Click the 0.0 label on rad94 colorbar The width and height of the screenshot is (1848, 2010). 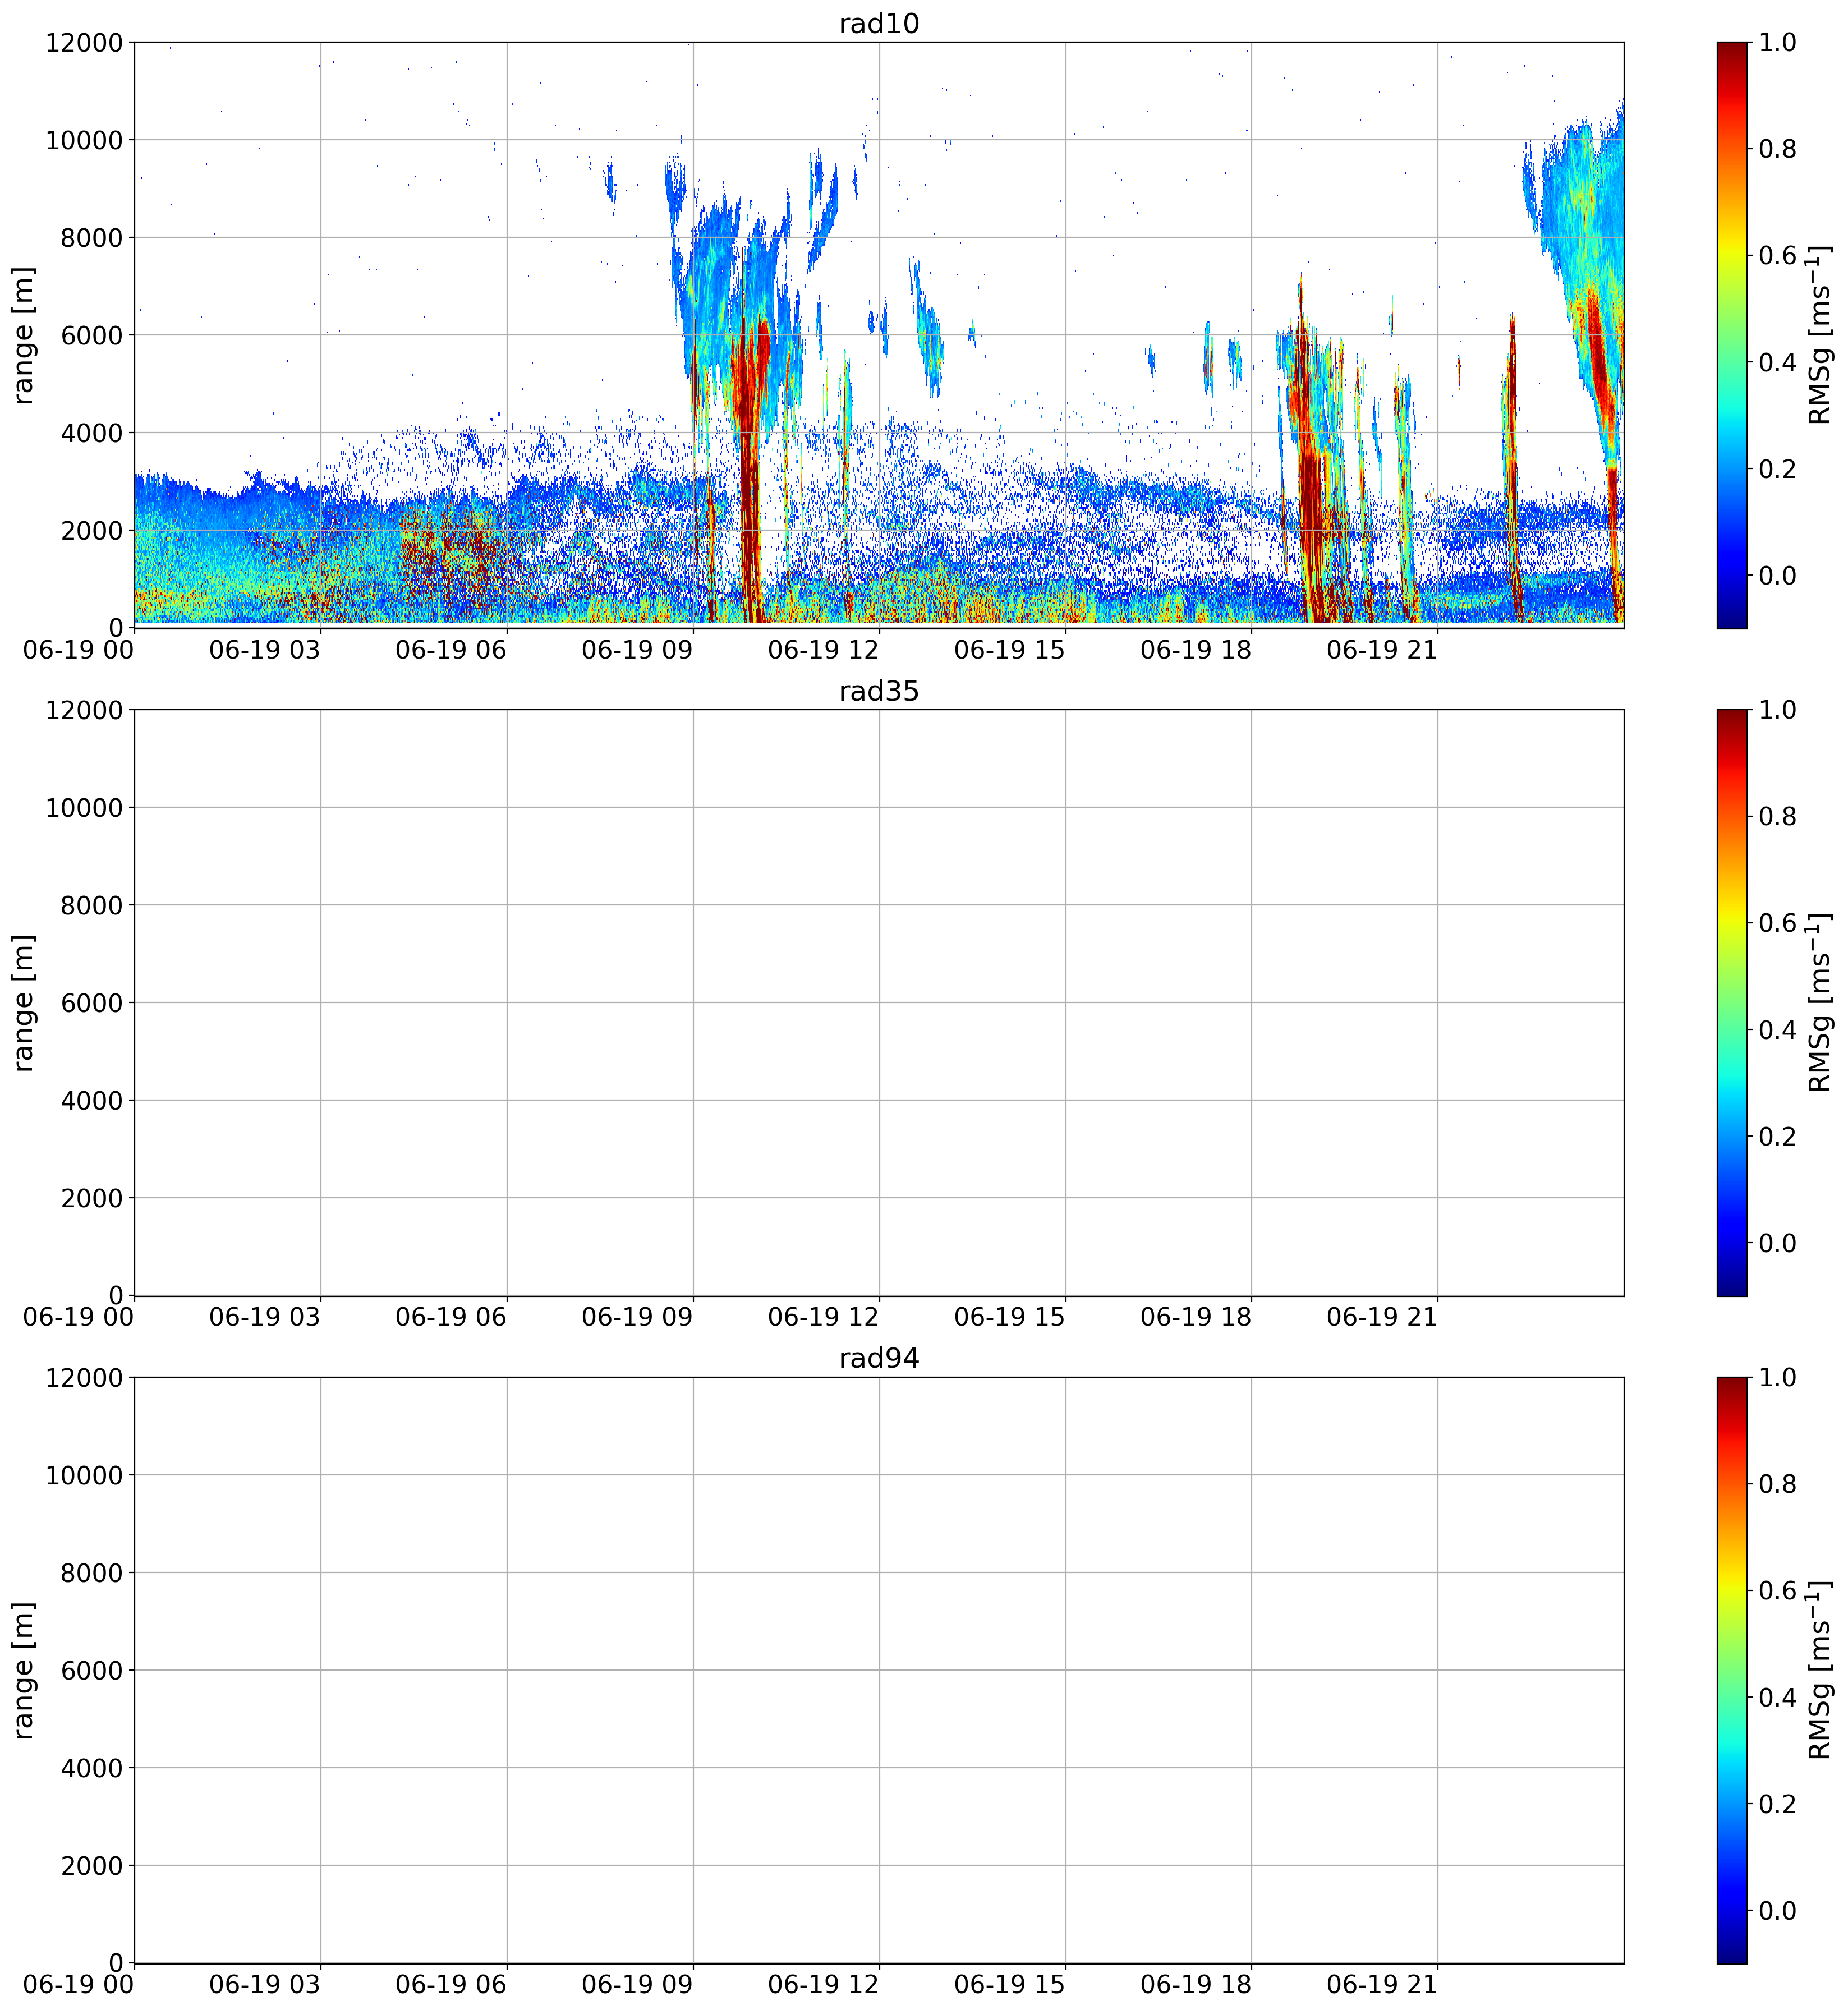(1777, 1911)
